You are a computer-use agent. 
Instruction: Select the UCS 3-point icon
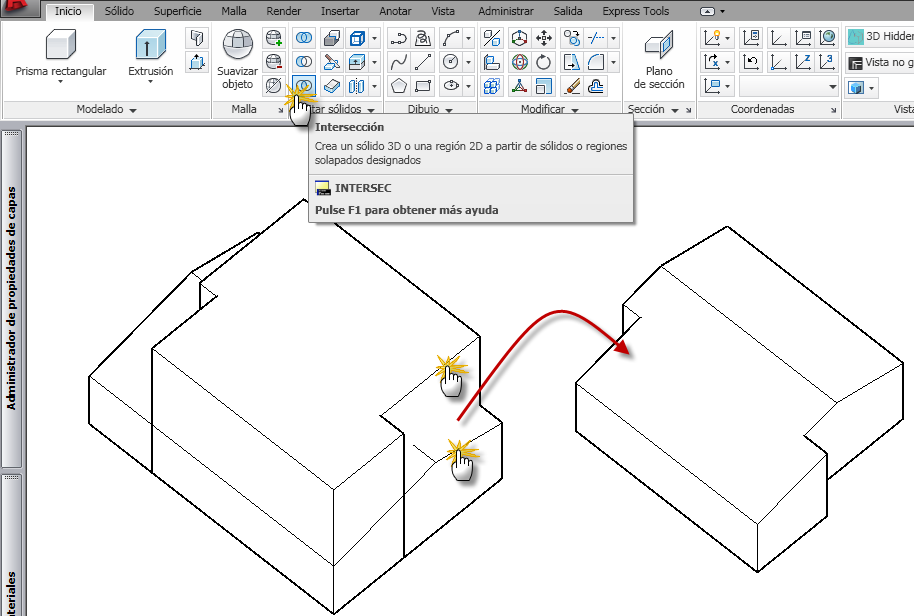point(827,62)
